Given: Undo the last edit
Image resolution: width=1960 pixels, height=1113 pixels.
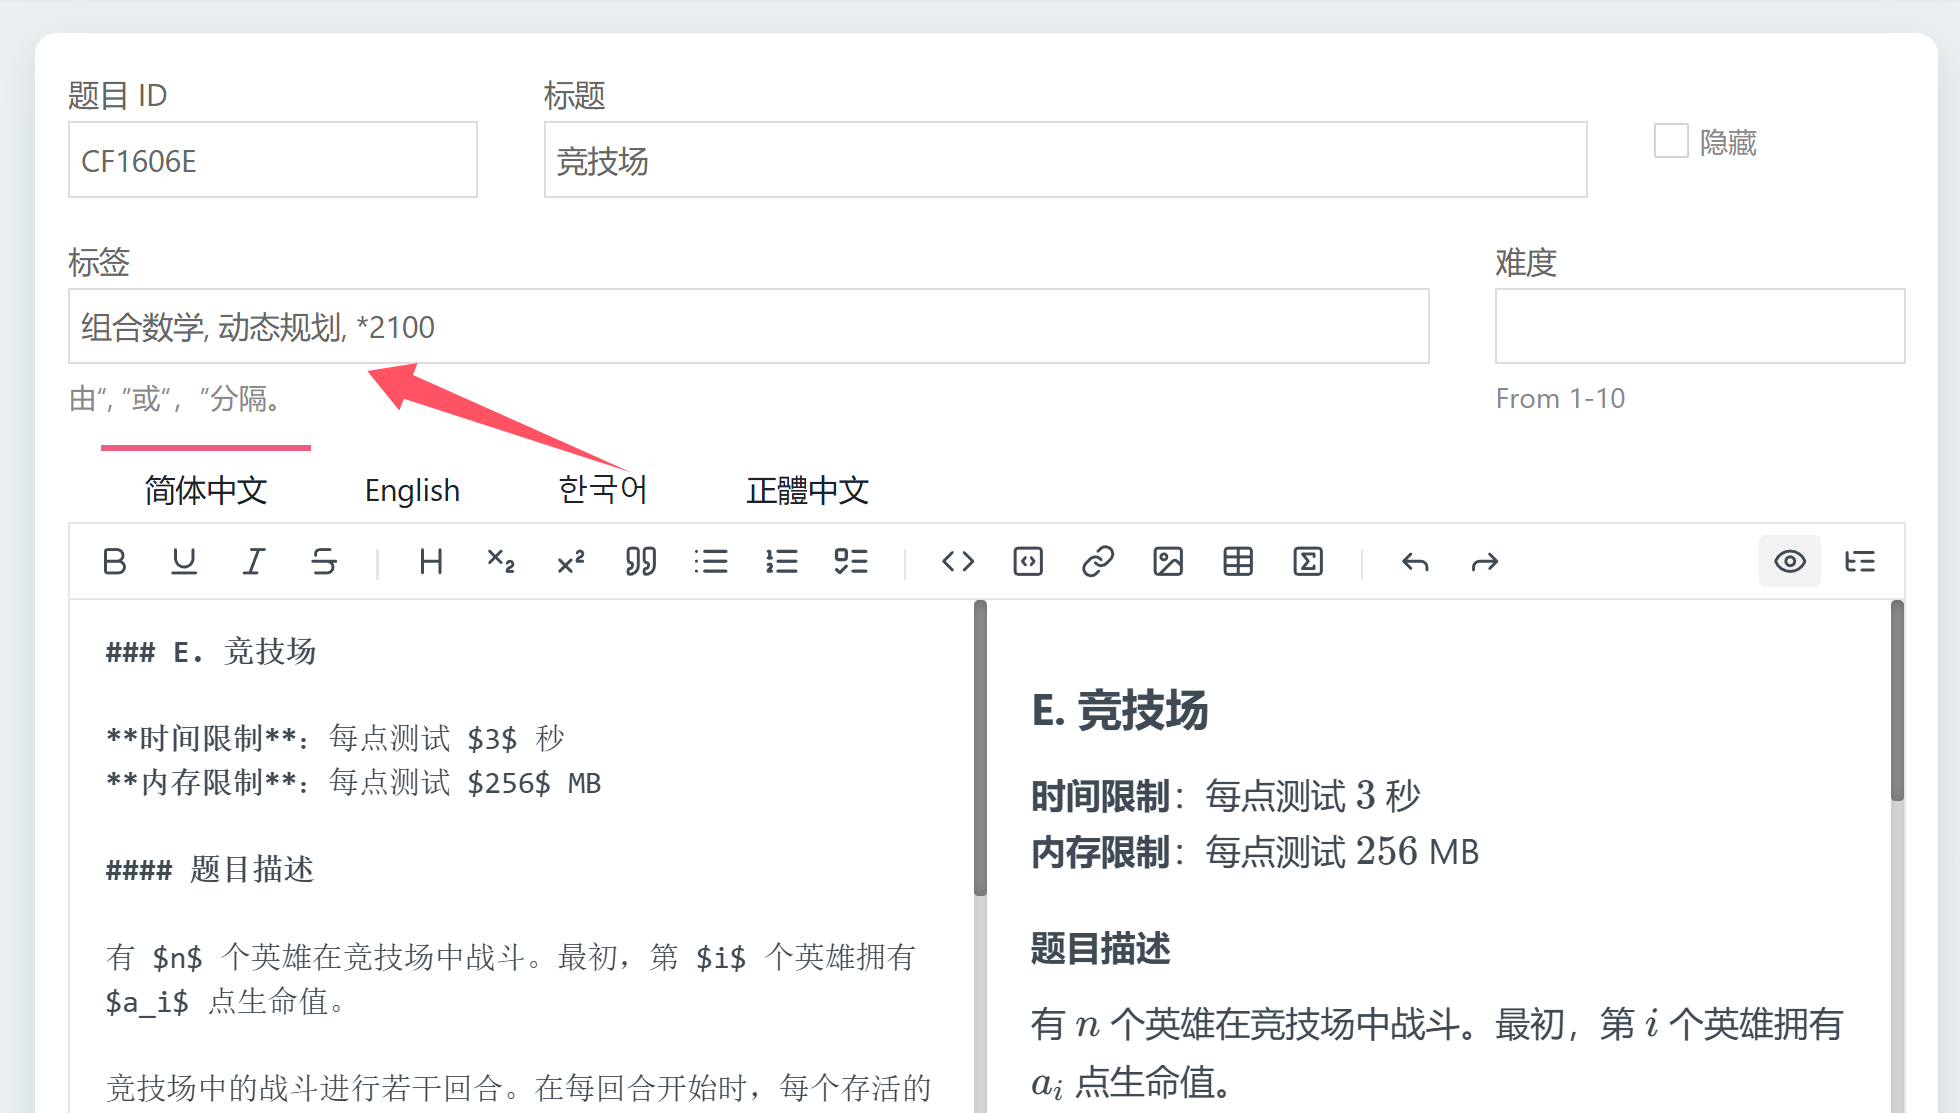Looking at the screenshot, I should coord(1415,562).
